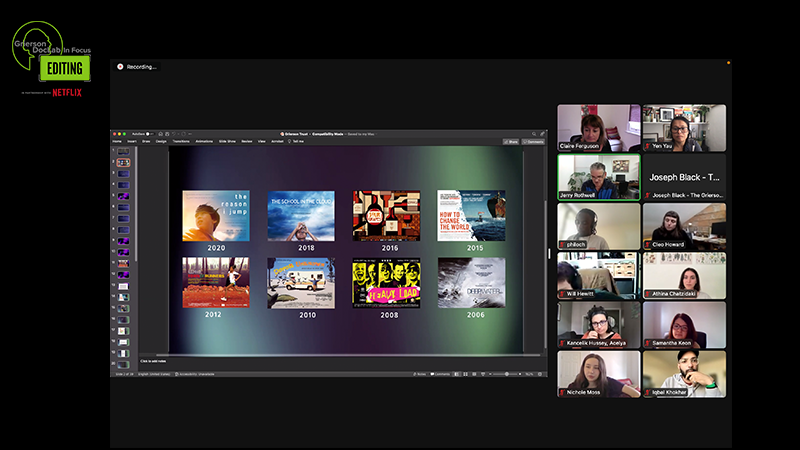Open the Insert ribbon tab
Image resolution: width=800 pixels, height=450 pixels.
pyautogui.click(x=132, y=141)
